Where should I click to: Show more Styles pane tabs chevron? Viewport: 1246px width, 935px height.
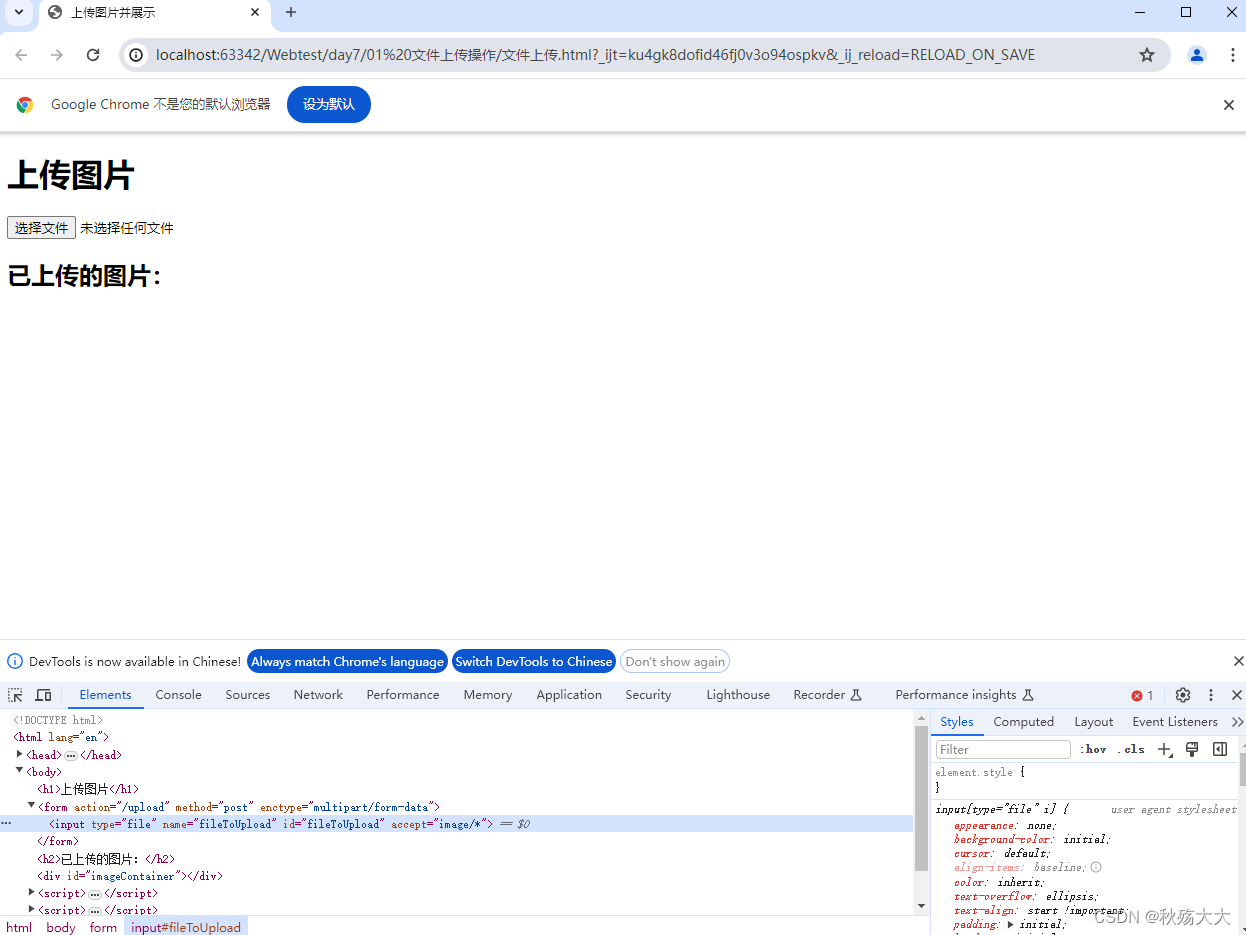point(1237,722)
